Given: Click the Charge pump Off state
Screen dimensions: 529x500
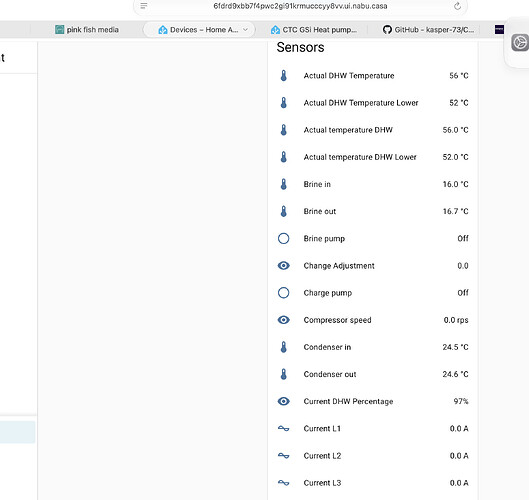Looking at the screenshot, I should (463, 293).
